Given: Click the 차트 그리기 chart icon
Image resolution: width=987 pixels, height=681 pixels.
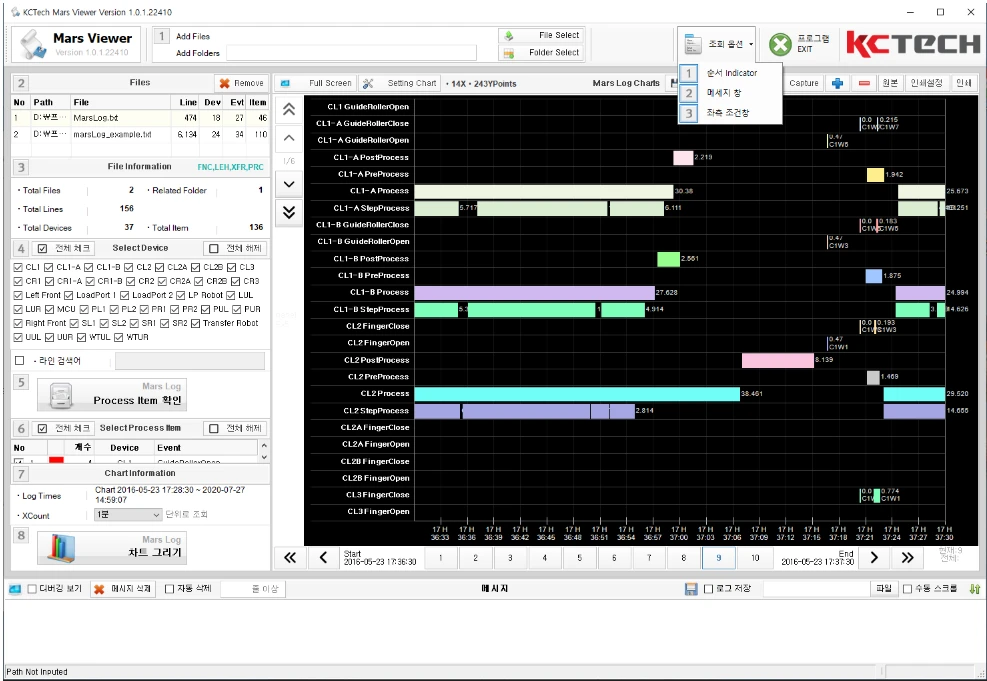Looking at the screenshot, I should 61,548.
